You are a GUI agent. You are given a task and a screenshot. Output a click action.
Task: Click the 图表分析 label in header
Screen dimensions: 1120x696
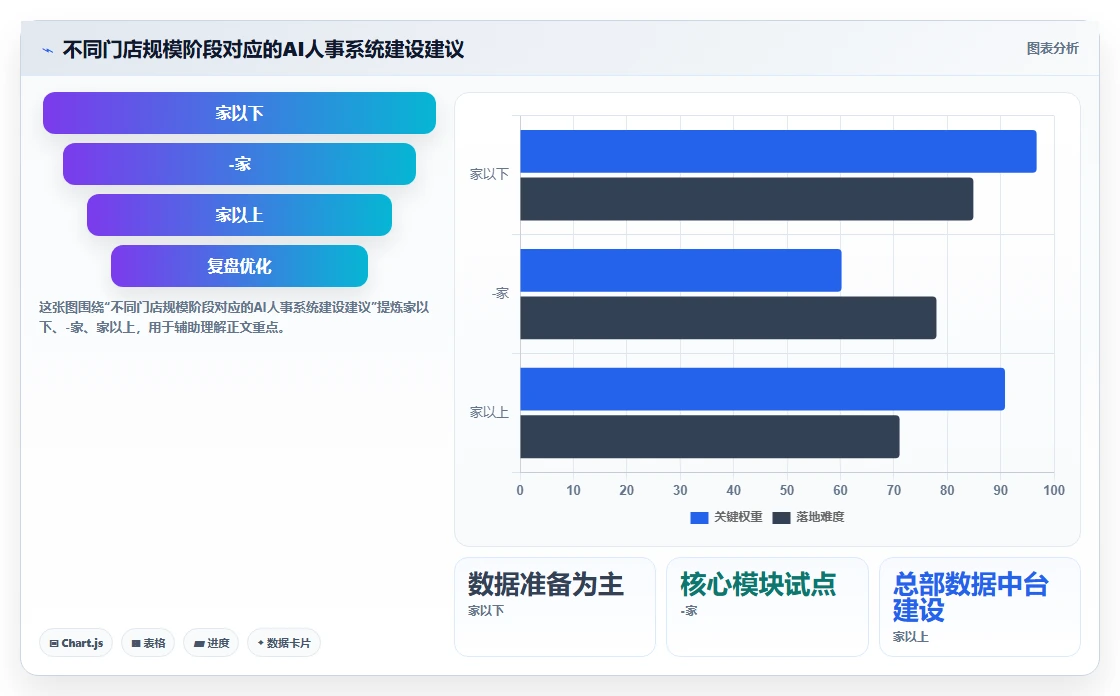tap(1052, 49)
